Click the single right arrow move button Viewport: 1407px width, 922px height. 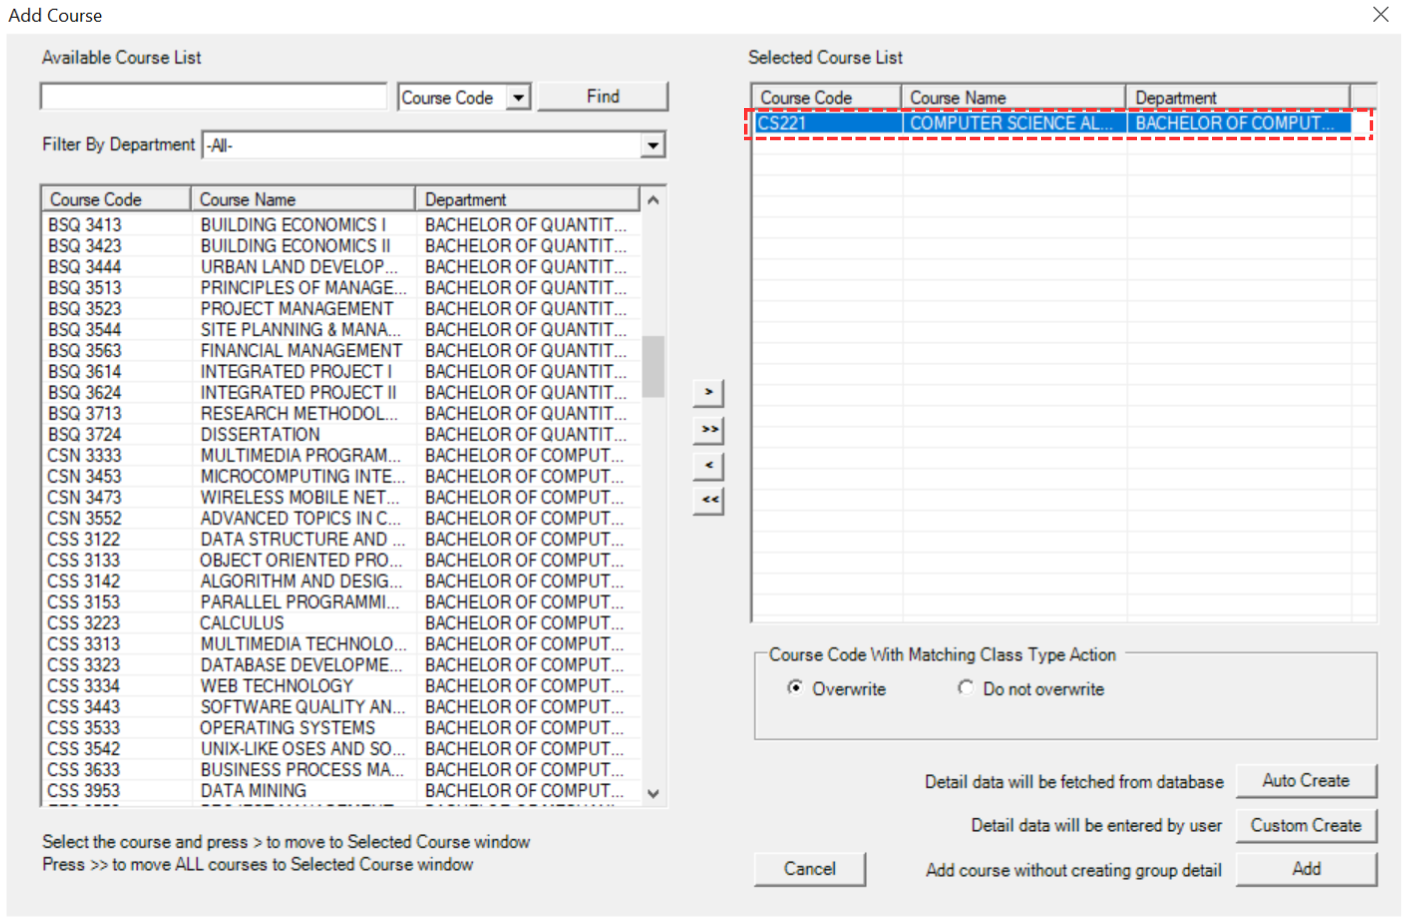coord(708,392)
